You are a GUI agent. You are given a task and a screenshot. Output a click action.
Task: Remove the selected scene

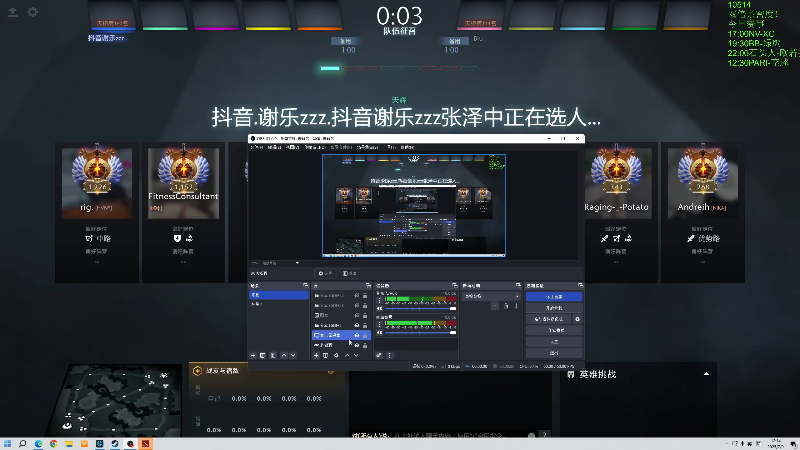(263, 355)
